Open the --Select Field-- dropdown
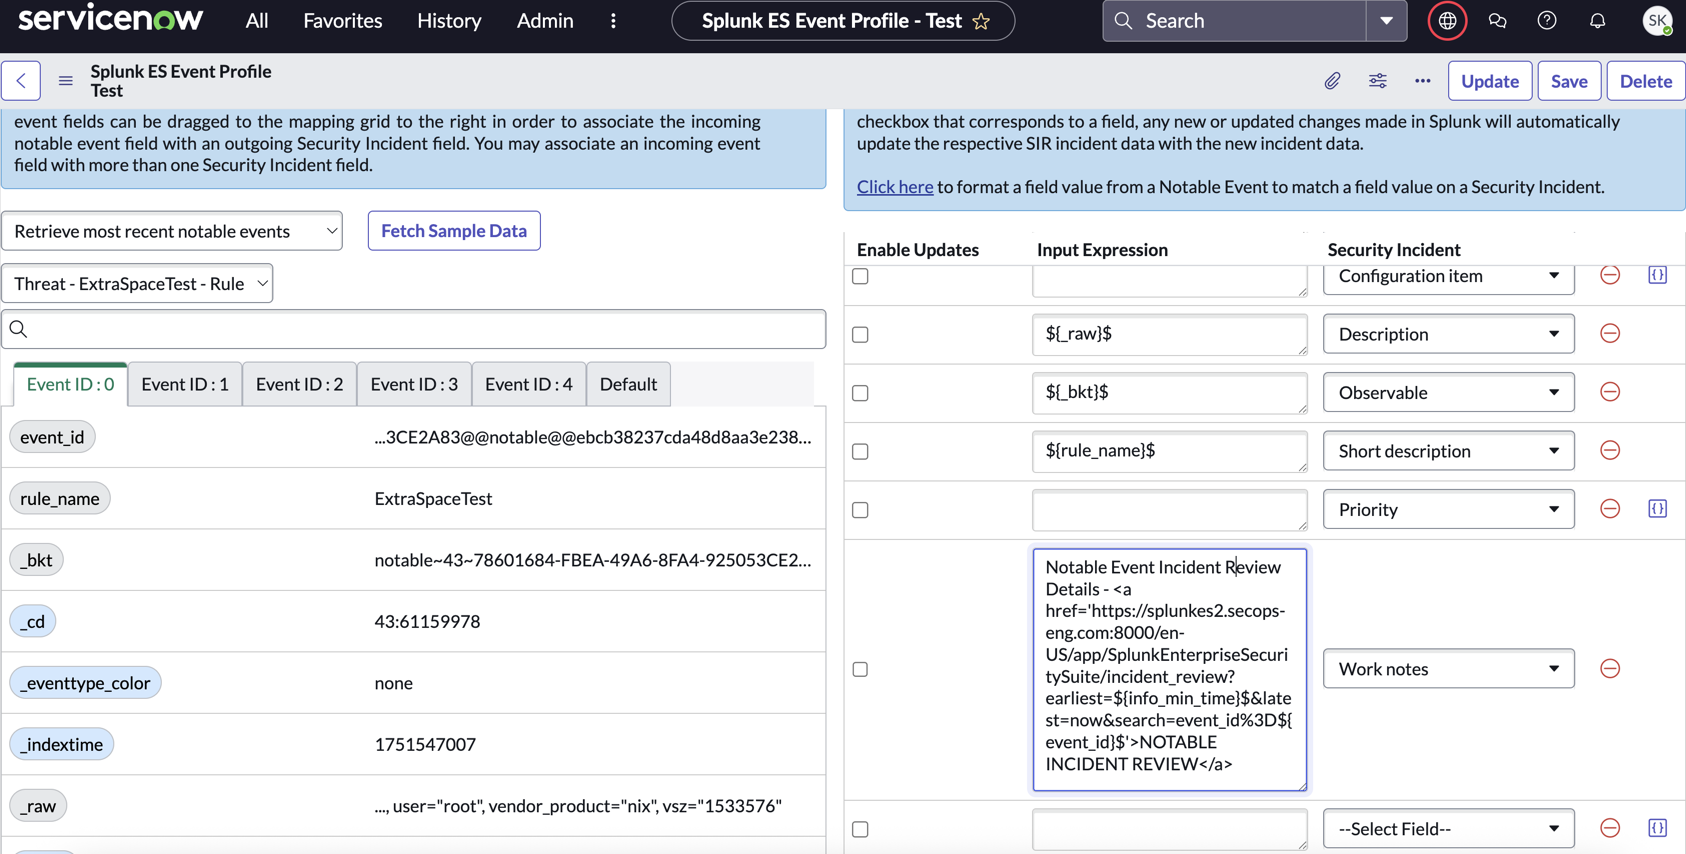 (1448, 829)
